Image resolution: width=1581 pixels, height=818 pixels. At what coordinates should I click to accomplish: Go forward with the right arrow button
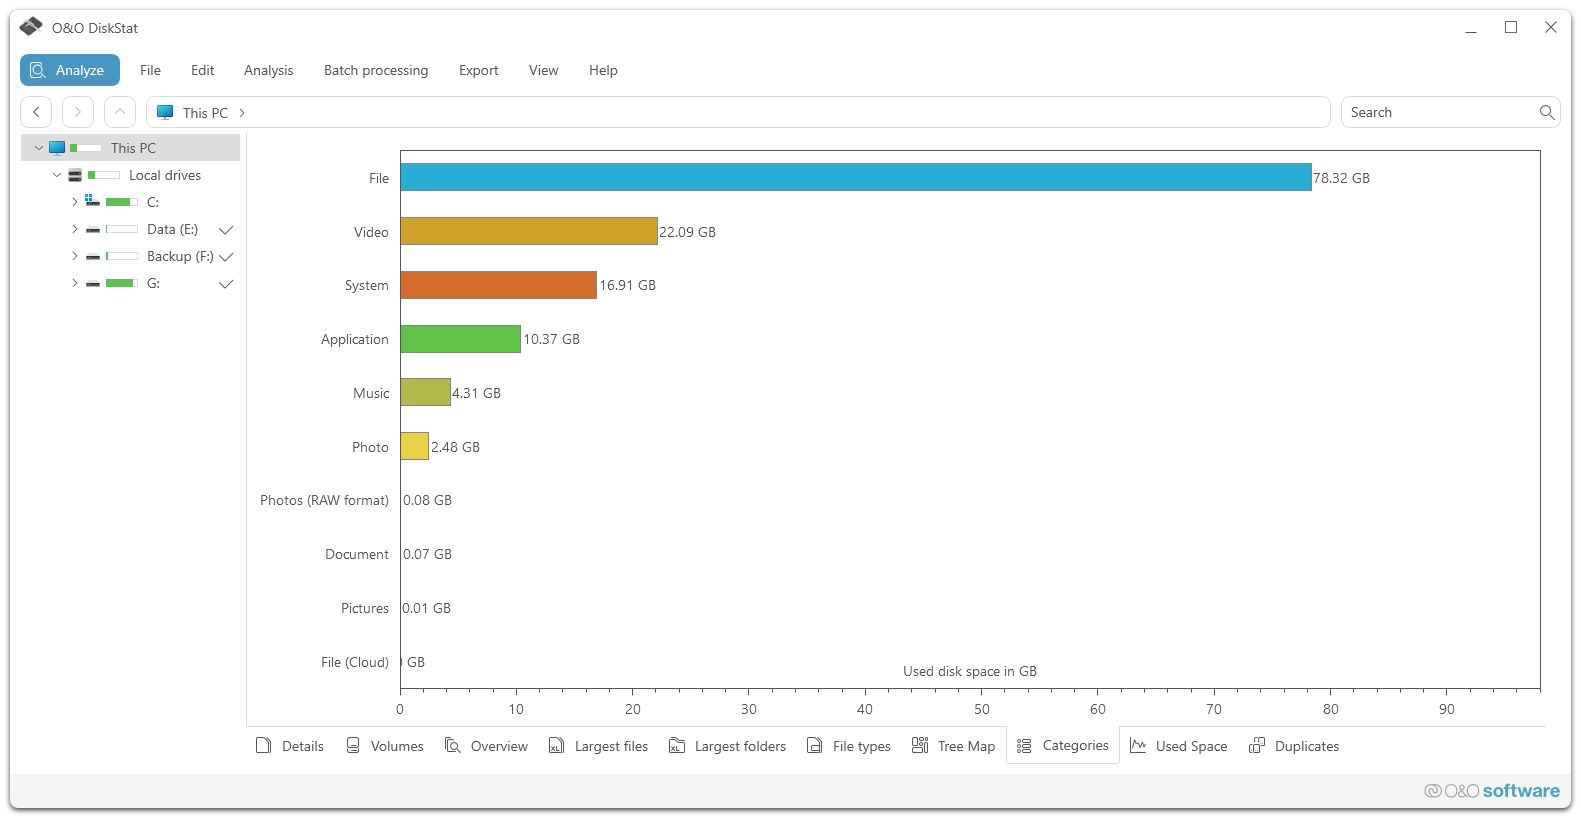pos(78,112)
